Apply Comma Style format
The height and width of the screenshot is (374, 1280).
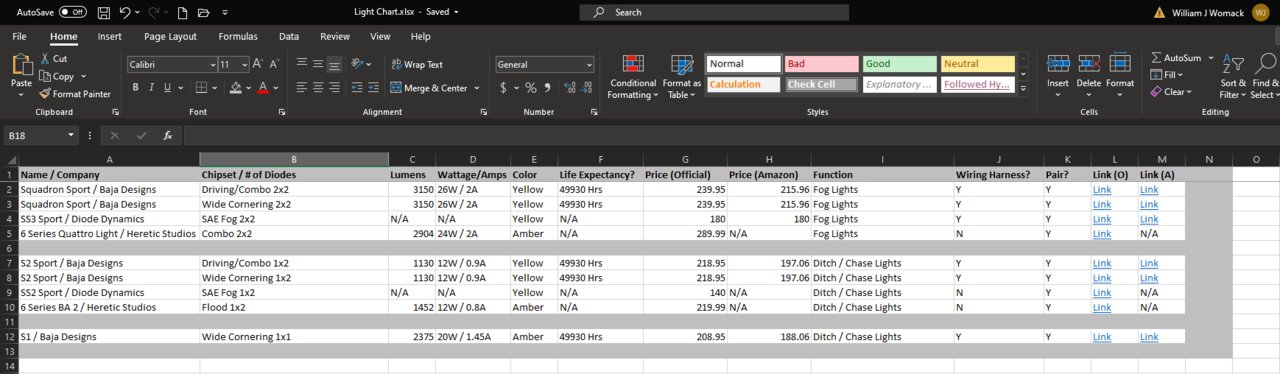tap(548, 88)
